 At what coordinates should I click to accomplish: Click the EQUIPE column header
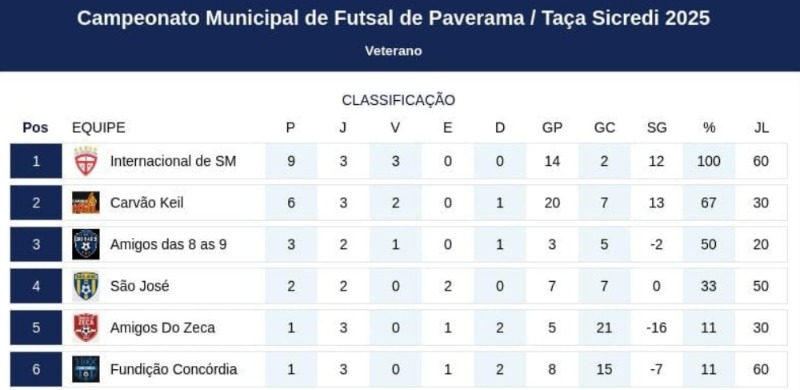(x=98, y=128)
